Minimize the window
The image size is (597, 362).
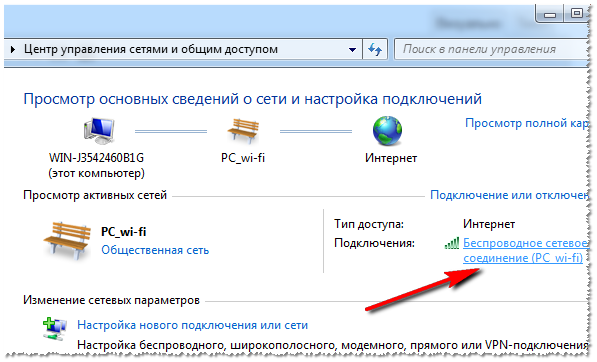550,14
